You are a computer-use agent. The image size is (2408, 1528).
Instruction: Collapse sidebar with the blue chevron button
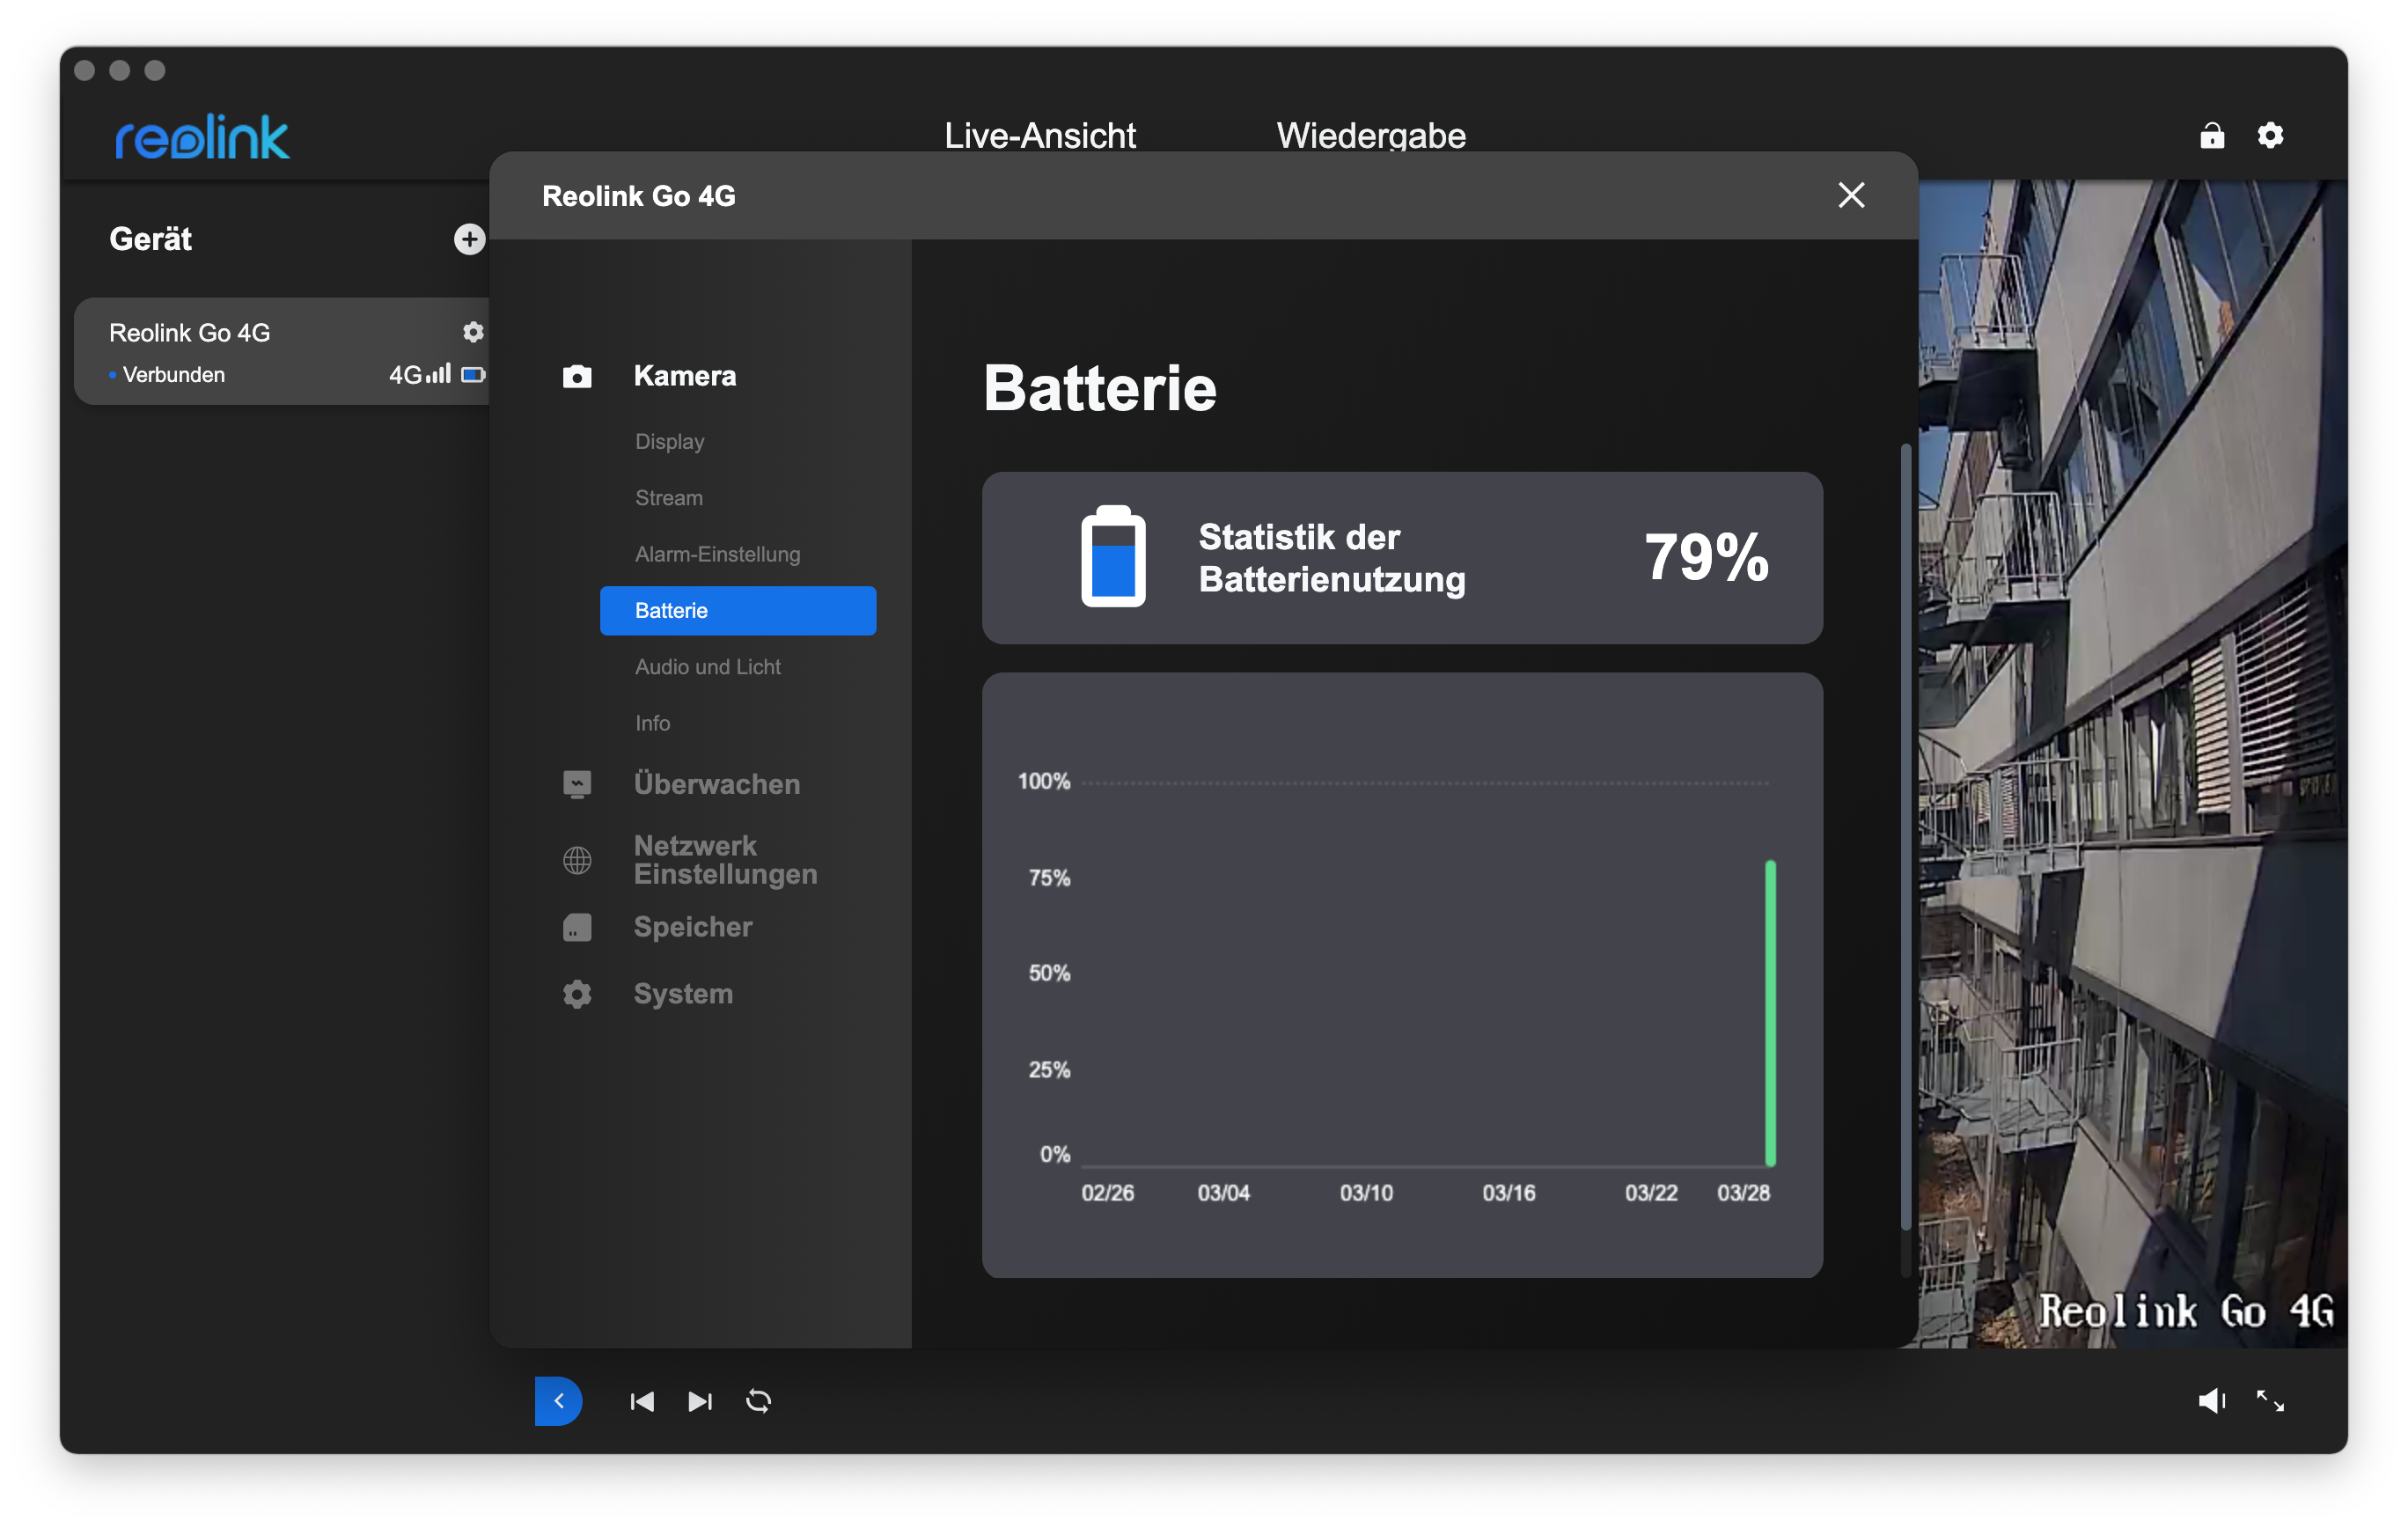tap(558, 1401)
